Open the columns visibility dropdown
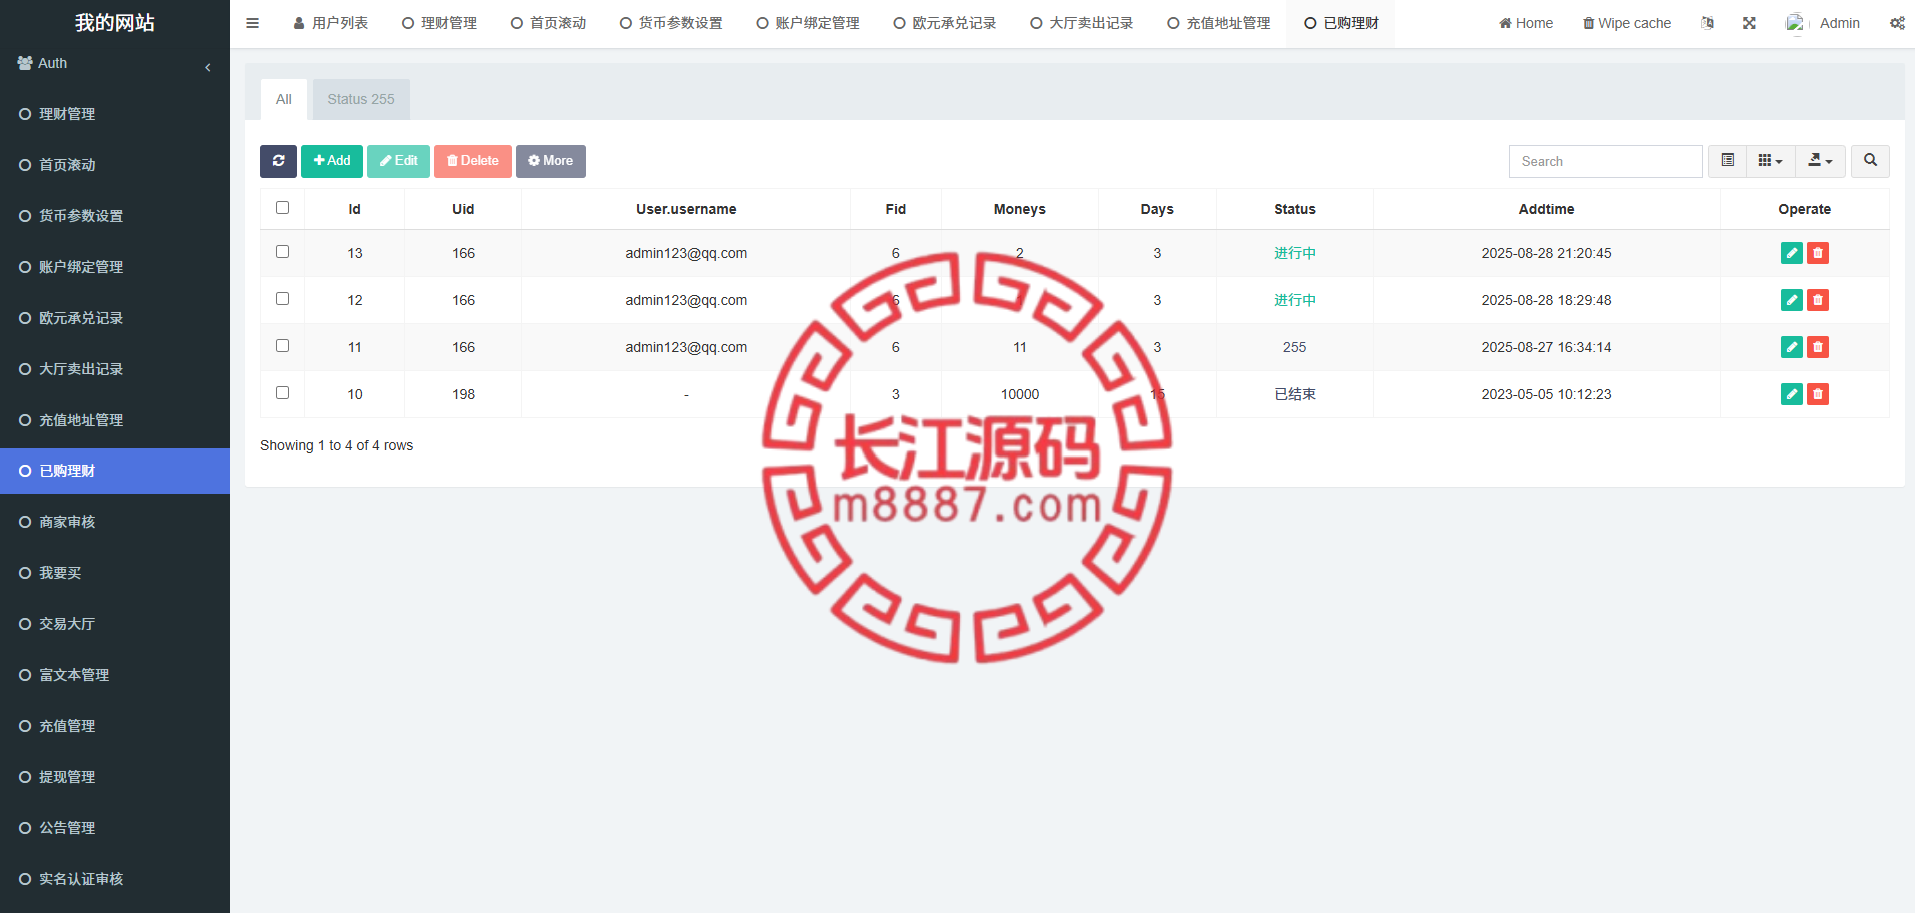The image size is (1915, 913). coord(1770,161)
